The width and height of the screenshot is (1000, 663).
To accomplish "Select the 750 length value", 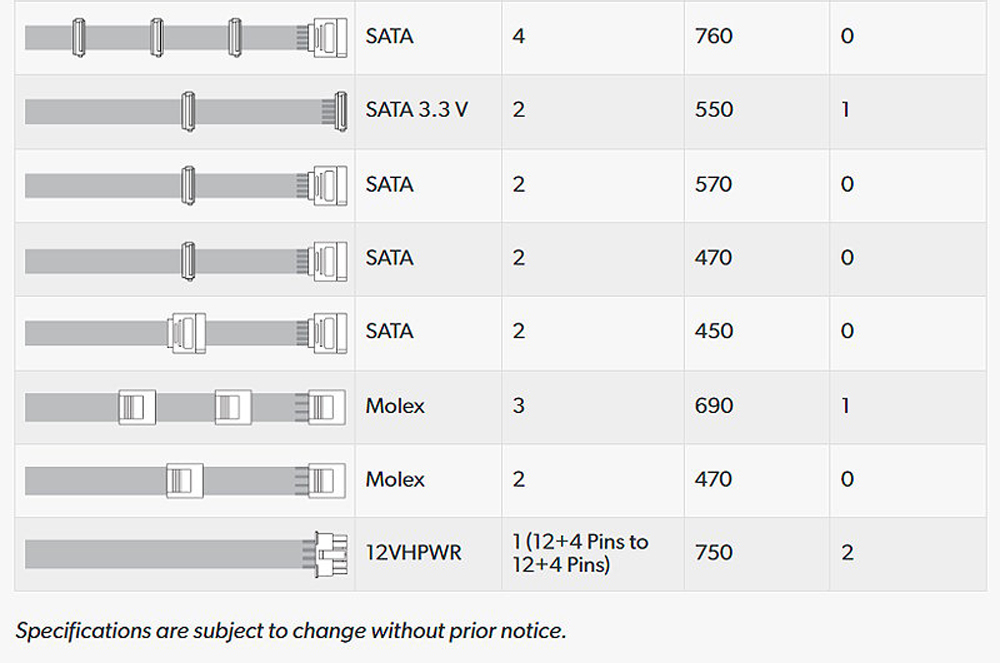I will pos(714,553).
